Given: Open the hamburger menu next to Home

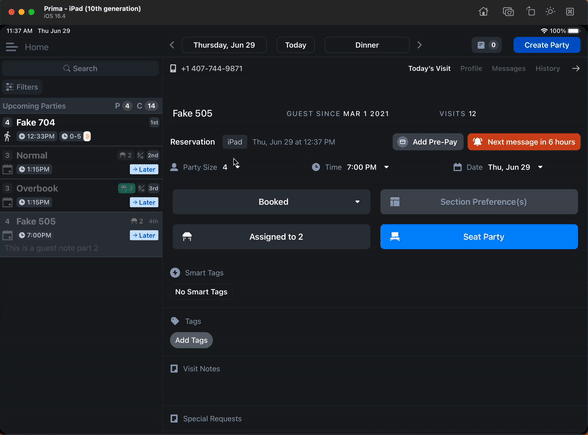Looking at the screenshot, I should click(12, 47).
